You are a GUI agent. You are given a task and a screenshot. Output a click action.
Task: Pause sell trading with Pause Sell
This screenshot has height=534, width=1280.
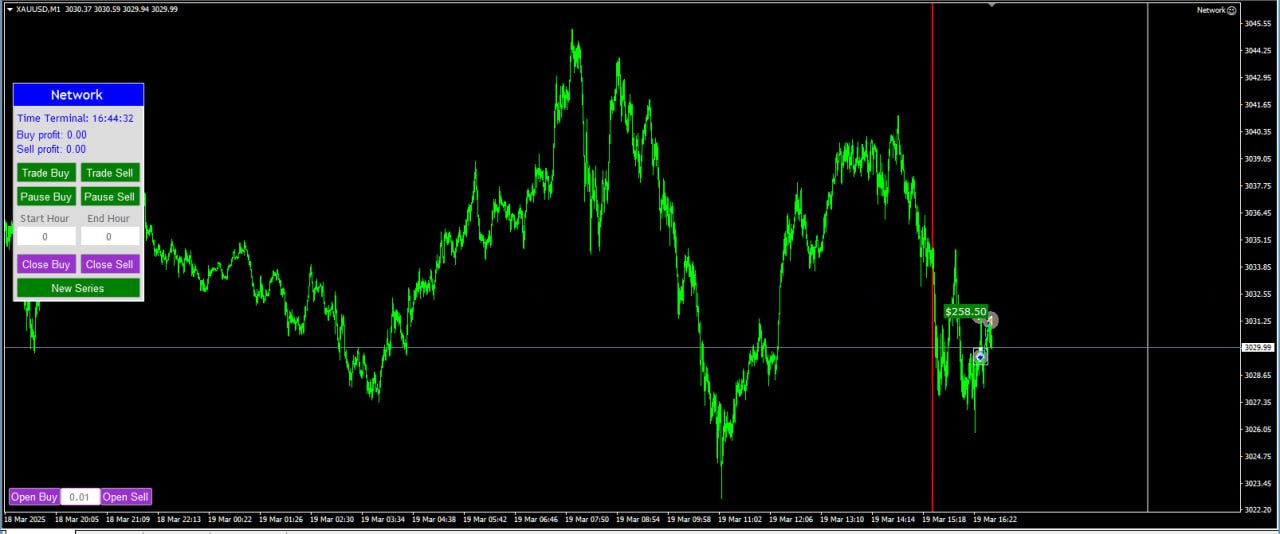pyautogui.click(x=110, y=197)
